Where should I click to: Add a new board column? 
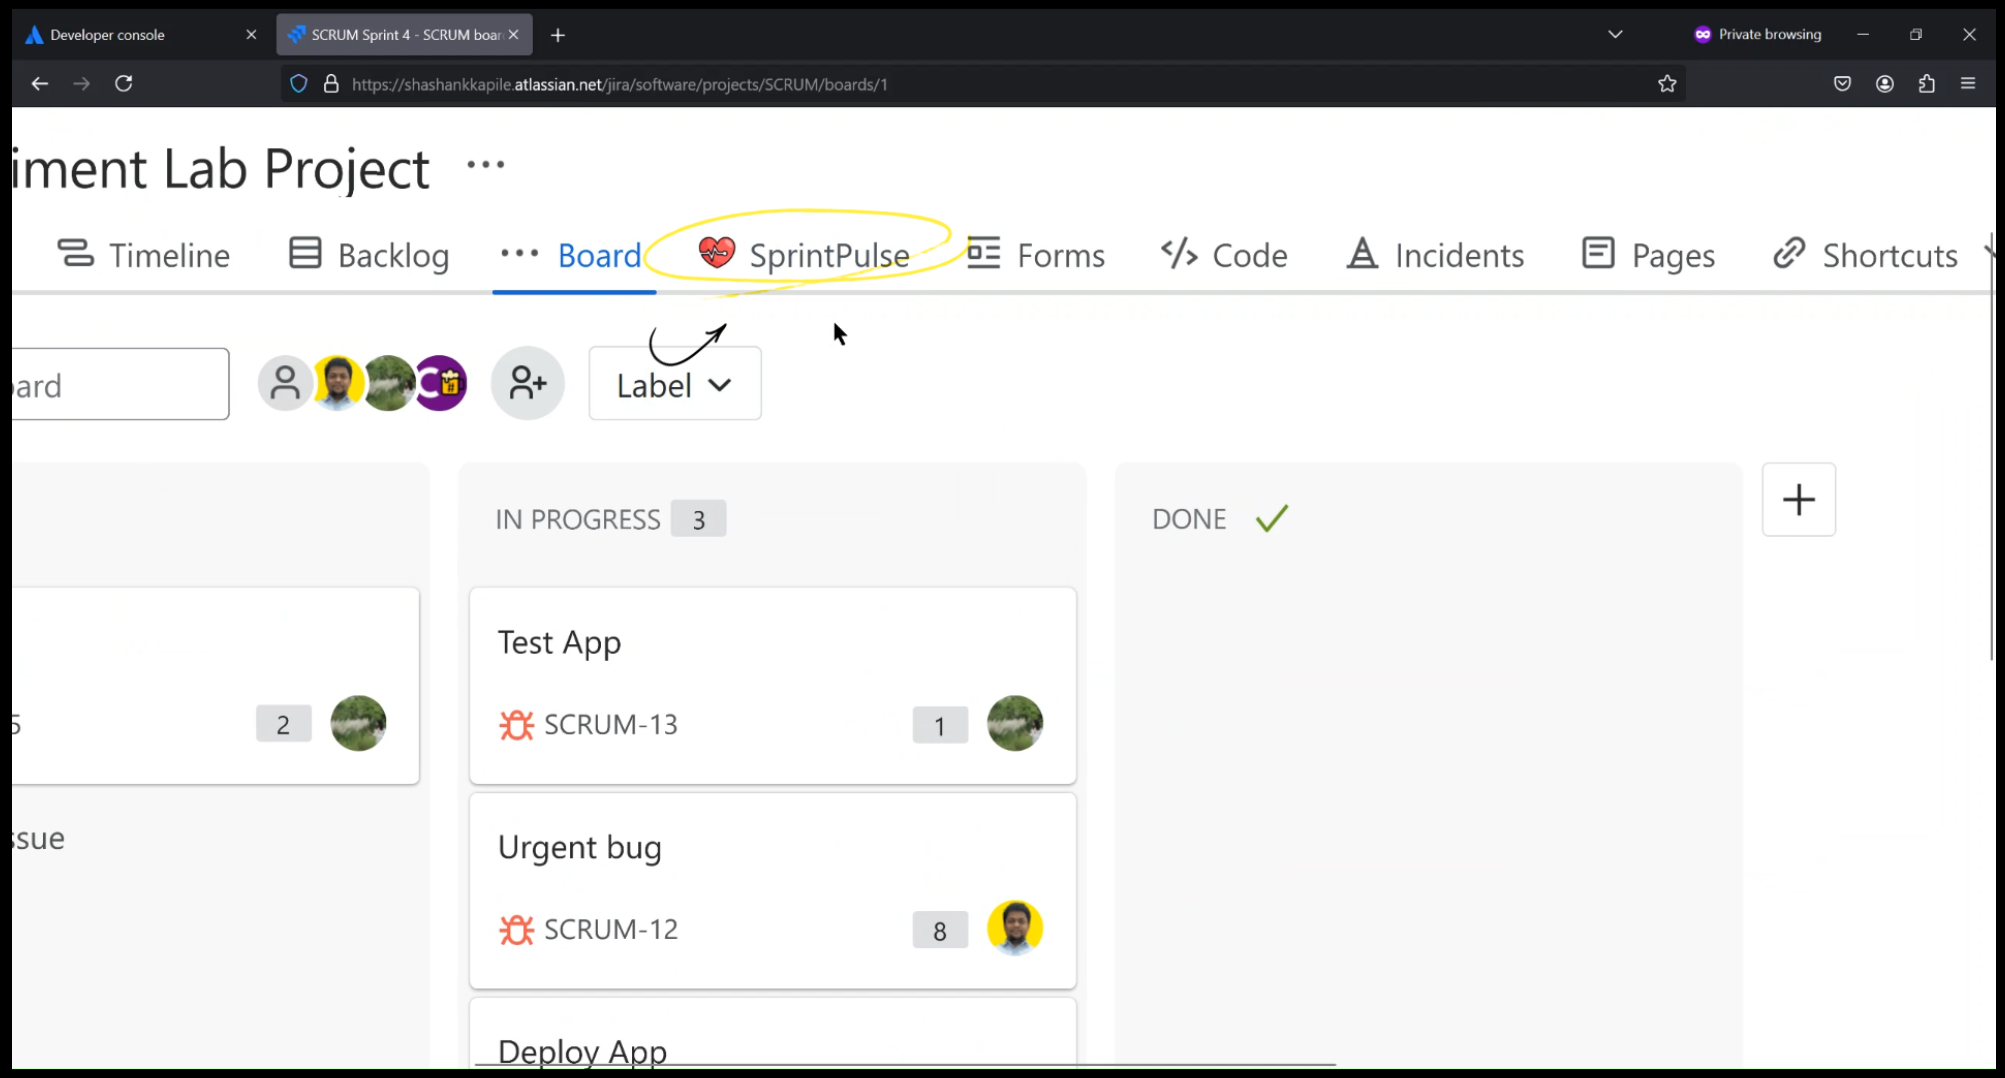1798,499
